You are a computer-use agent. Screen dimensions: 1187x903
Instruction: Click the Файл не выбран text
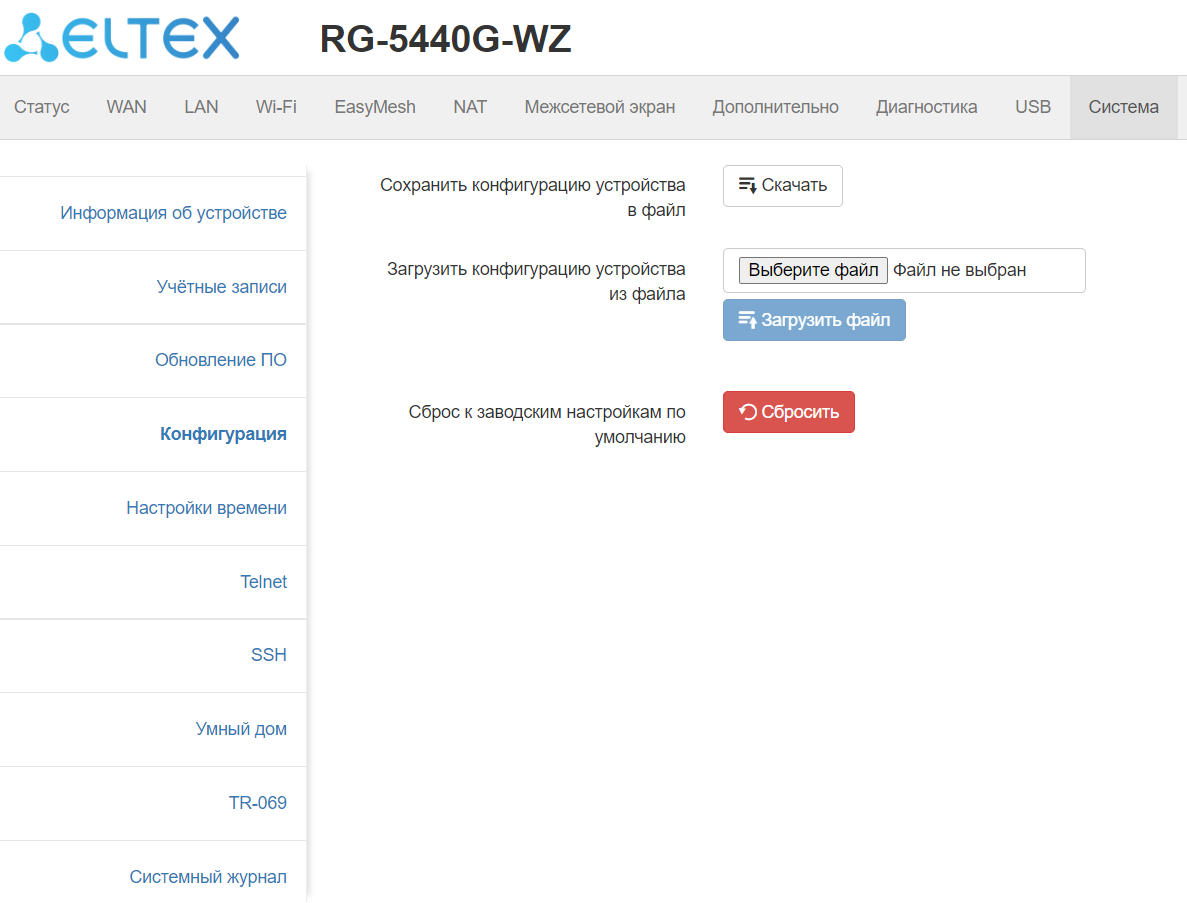[959, 270]
